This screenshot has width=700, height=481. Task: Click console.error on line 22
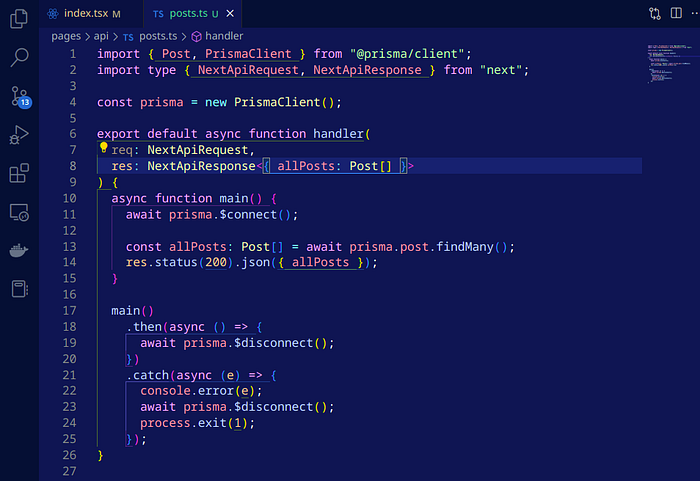pyautogui.click(x=187, y=391)
